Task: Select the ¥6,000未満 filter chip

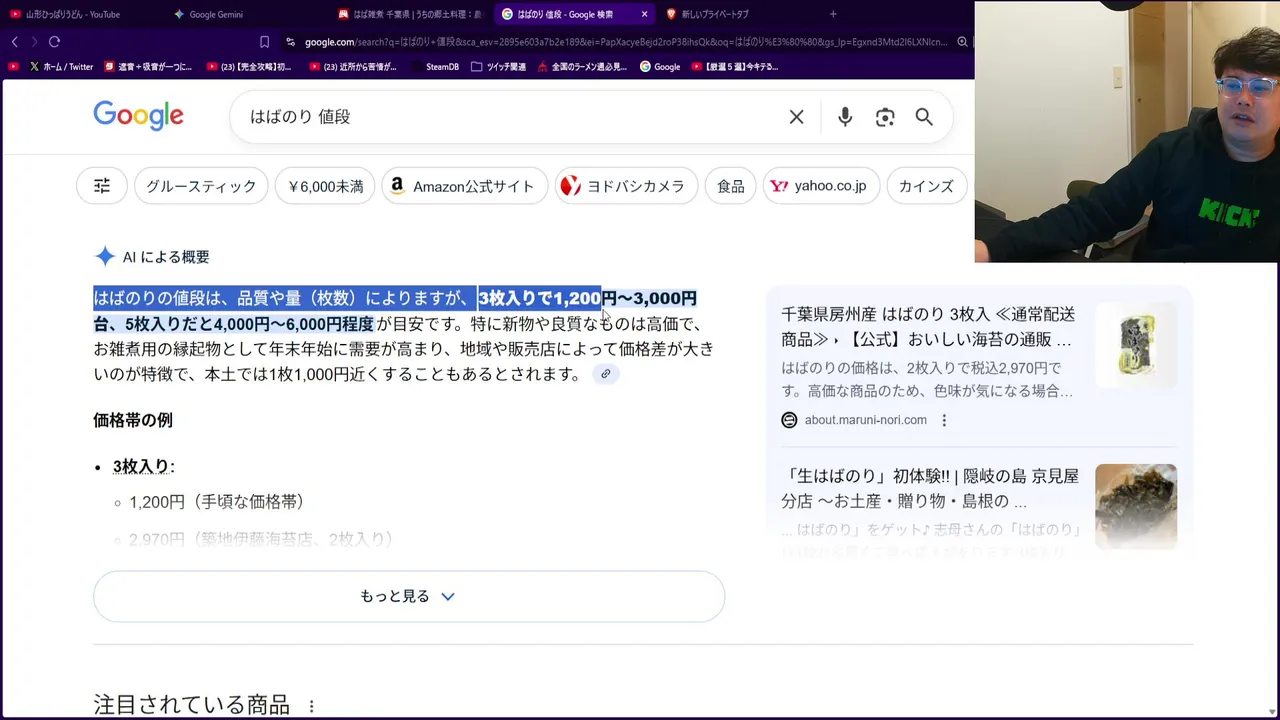Action: [x=325, y=186]
